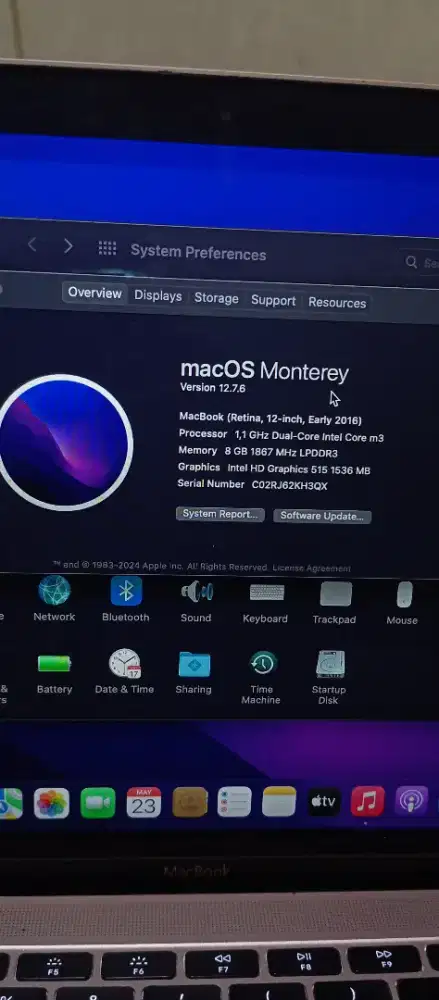439x1000 pixels.
Task: Open Notes from the Dock
Action: click(x=279, y=801)
